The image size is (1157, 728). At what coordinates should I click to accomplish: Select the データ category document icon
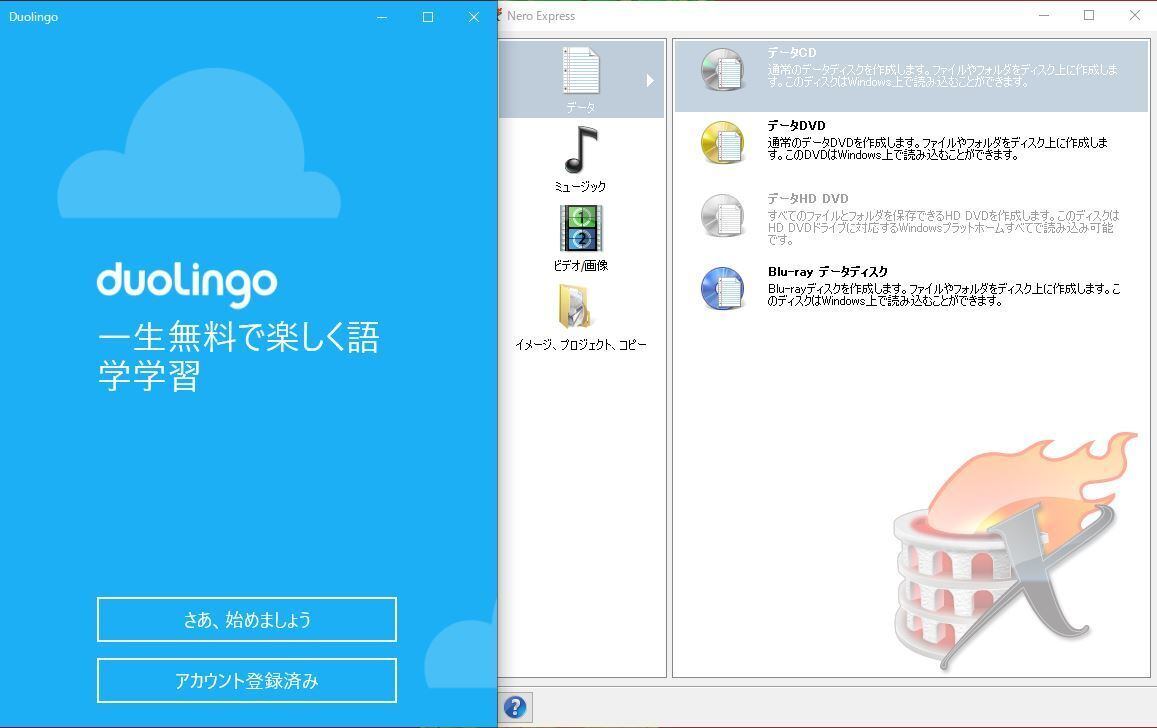(x=581, y=71)
